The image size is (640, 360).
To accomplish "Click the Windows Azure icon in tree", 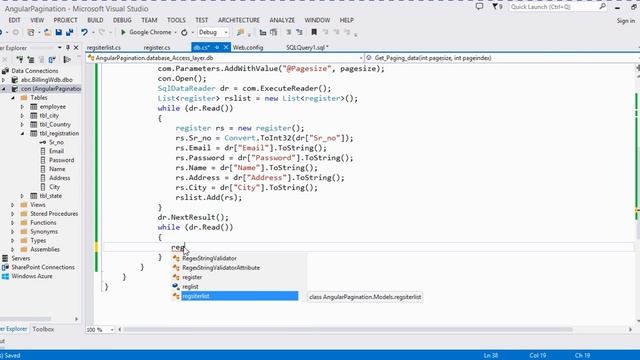I will click(x=5, y=276).
